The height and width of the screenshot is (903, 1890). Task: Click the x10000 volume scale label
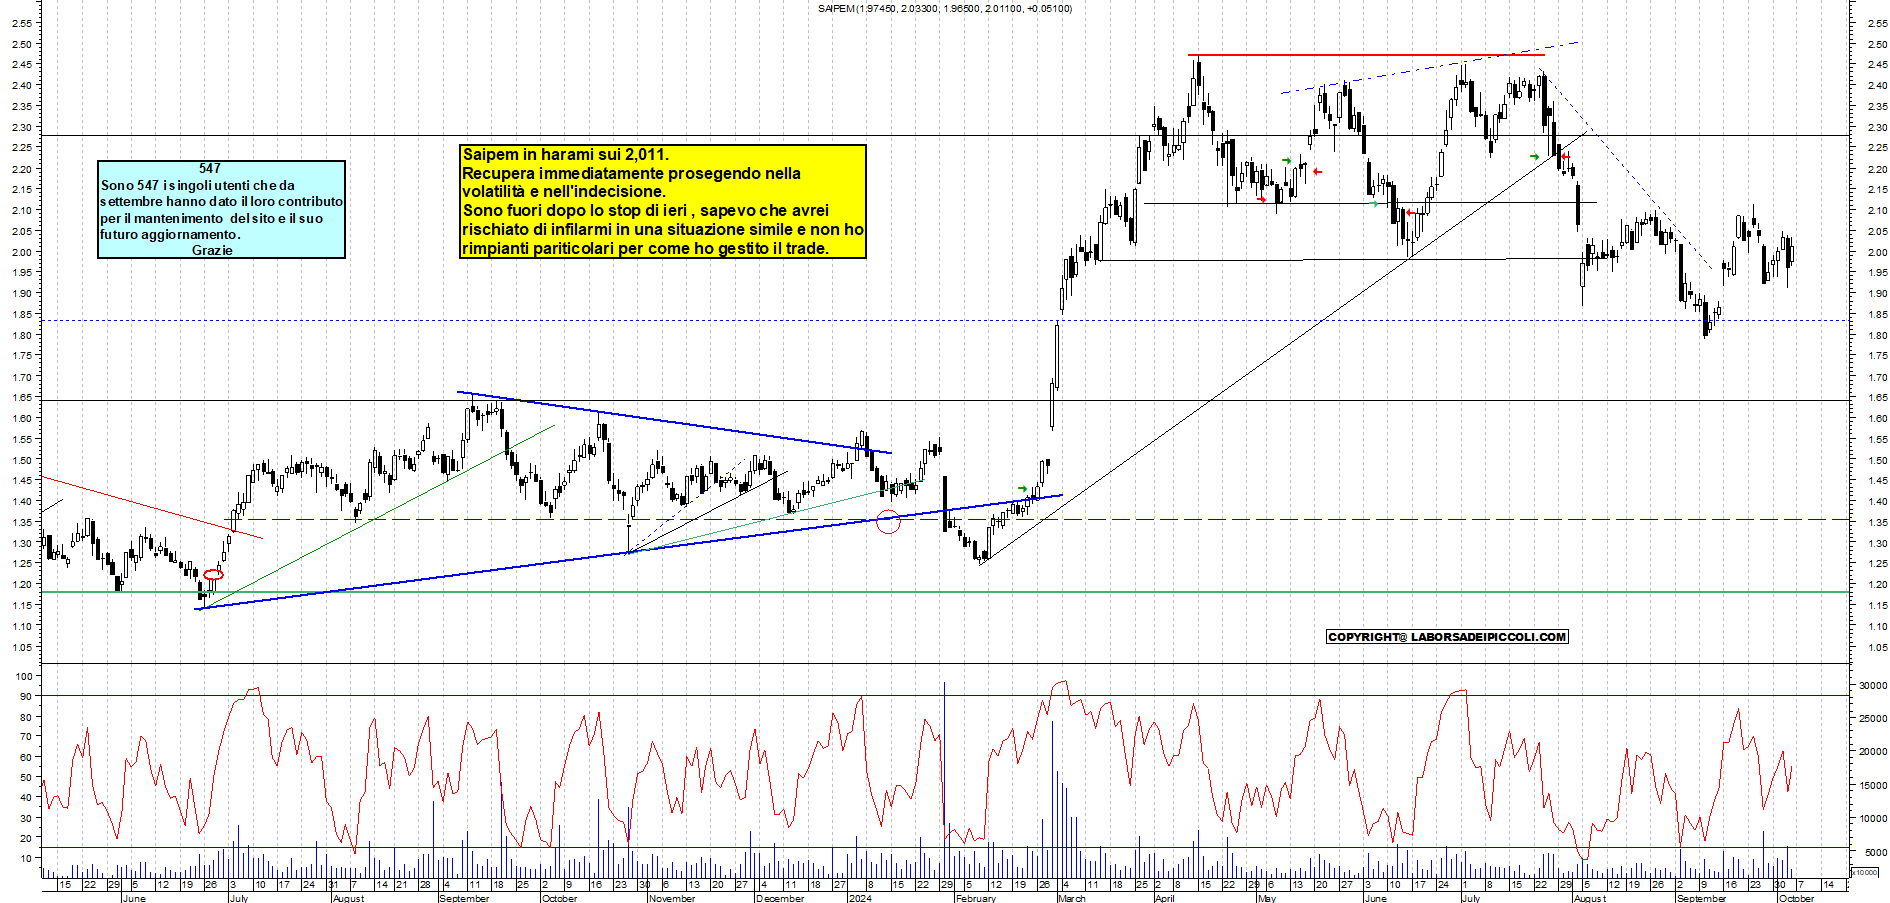tap(1865, 872)
